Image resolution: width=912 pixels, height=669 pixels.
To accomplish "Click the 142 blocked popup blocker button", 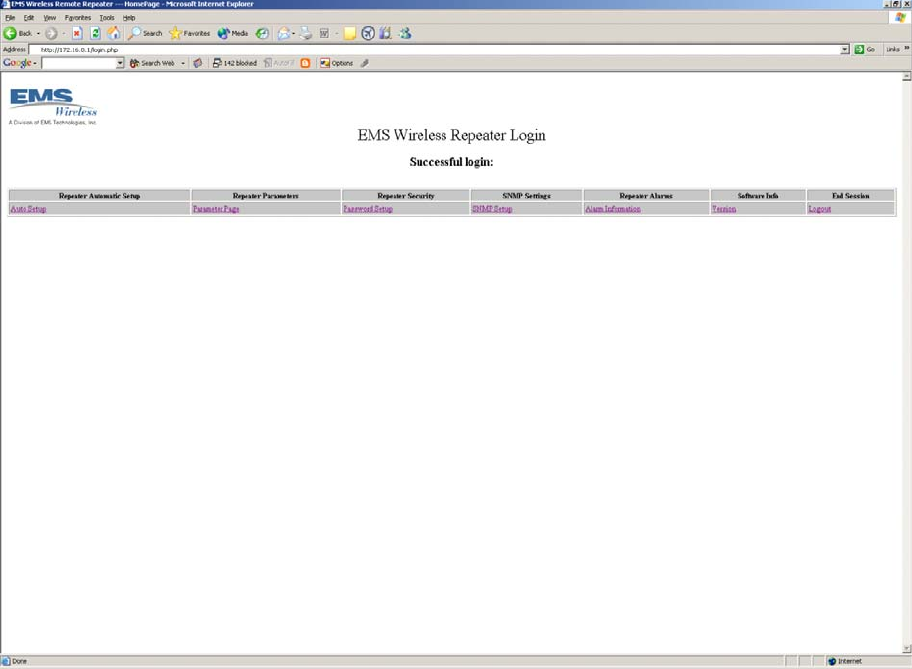I will click(x=234, y=63).
